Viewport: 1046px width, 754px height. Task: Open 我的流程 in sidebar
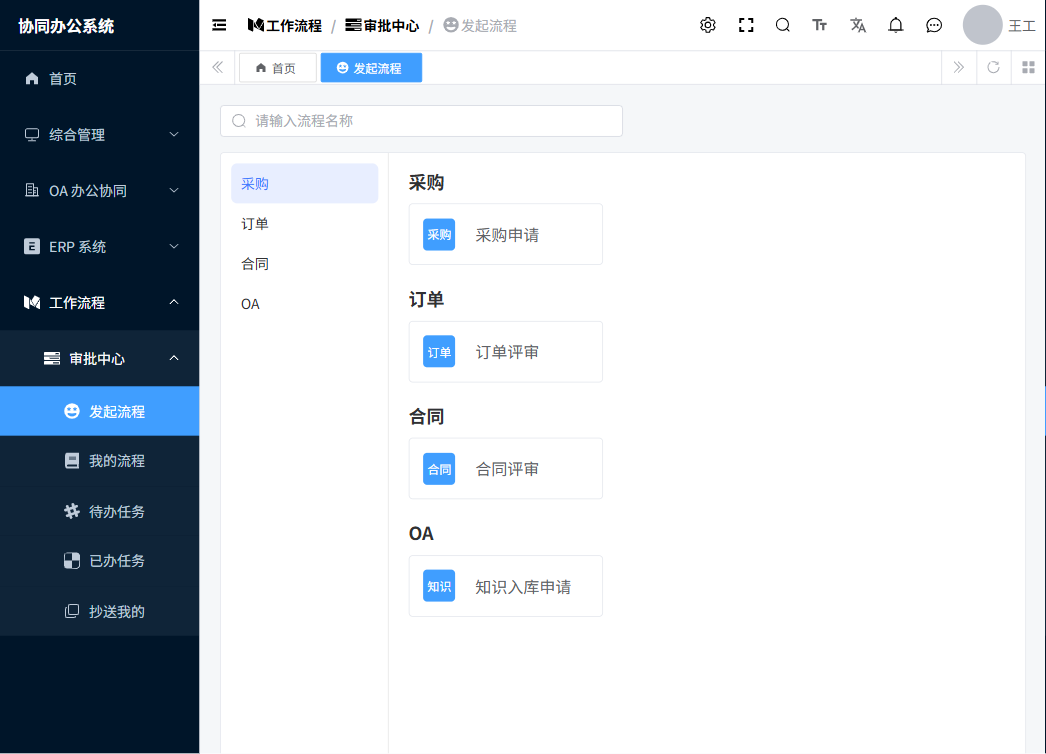[x=99, y=460]
